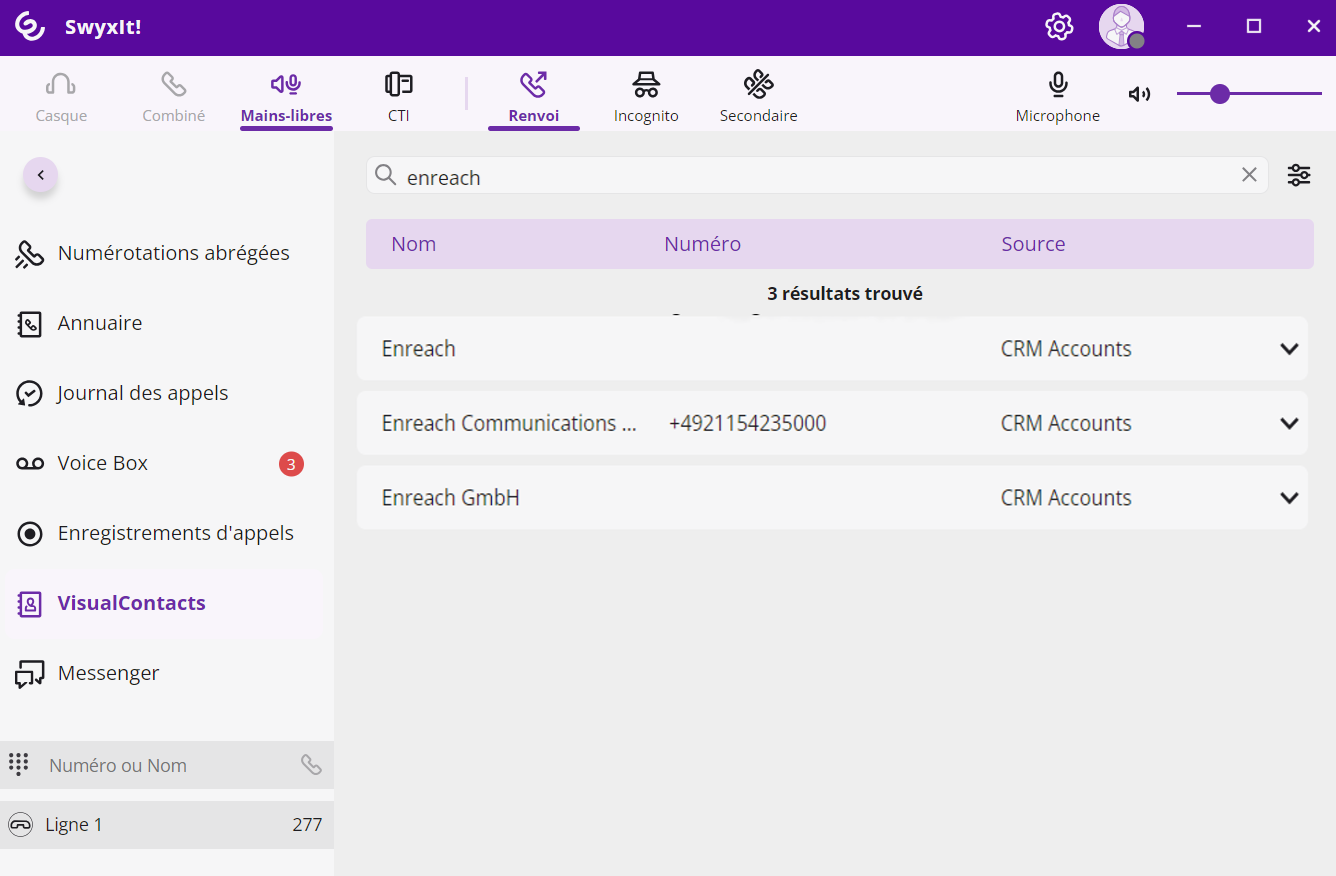This screenshot has height=876, width=1336.
Task: Click 3 résultats trouvé text
Action: coord(845,294)
